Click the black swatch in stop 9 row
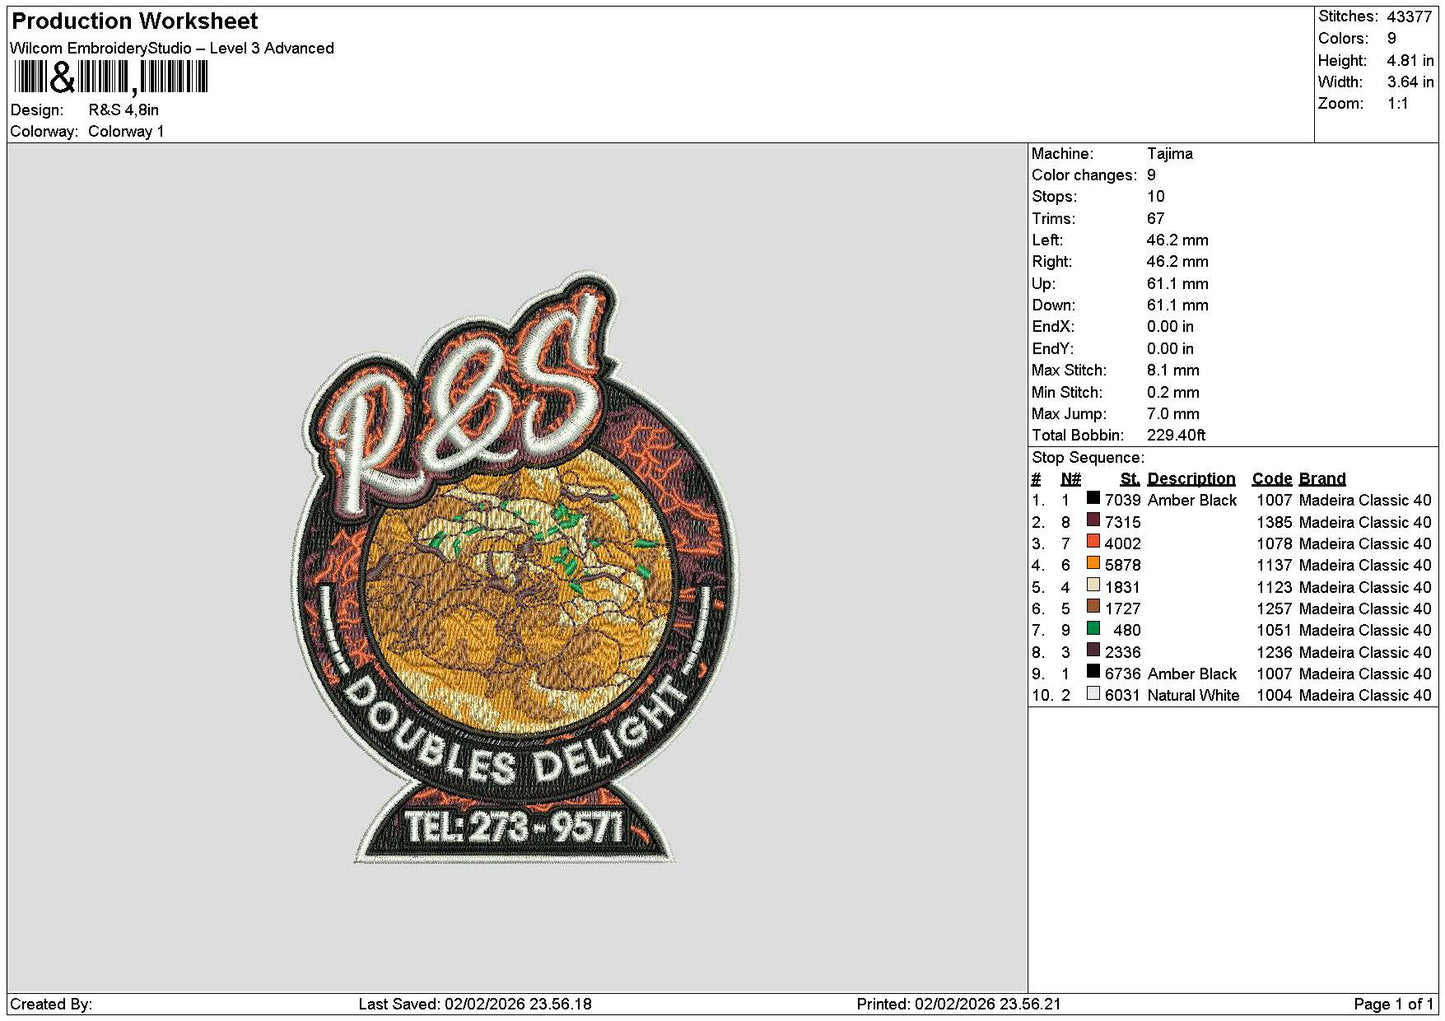 pos(1093,672)
